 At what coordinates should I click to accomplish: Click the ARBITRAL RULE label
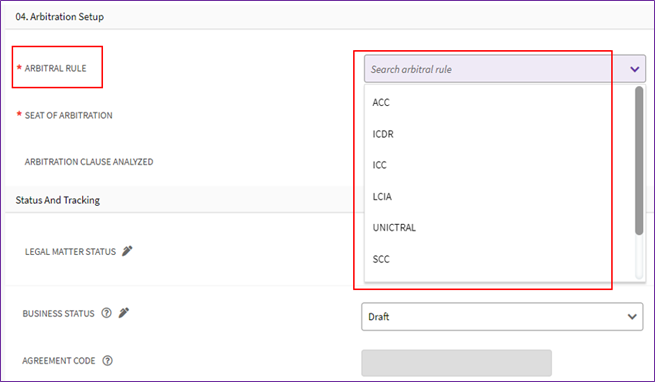point(56,68)
